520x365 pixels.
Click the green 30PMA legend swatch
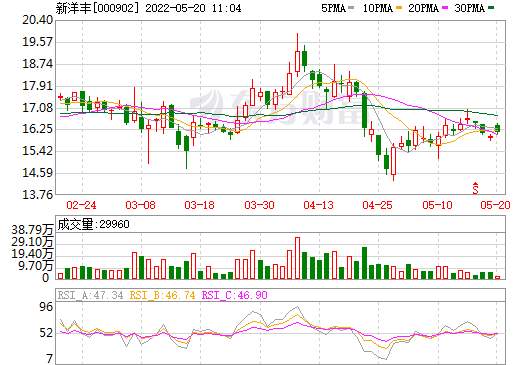[491, 7]
